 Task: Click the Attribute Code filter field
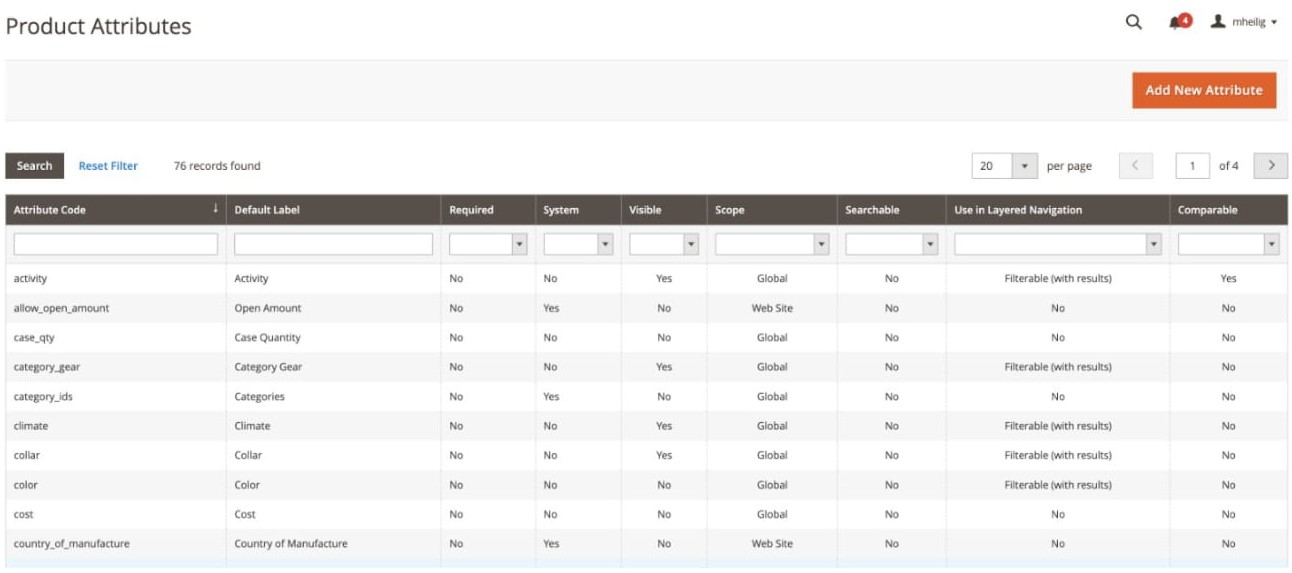click(x=115, y=244)
